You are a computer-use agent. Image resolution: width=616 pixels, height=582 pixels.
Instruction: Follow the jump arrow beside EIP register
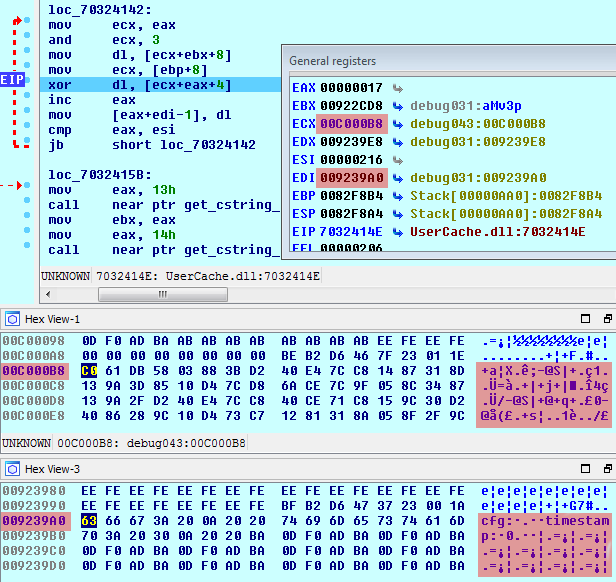[398, 232]
